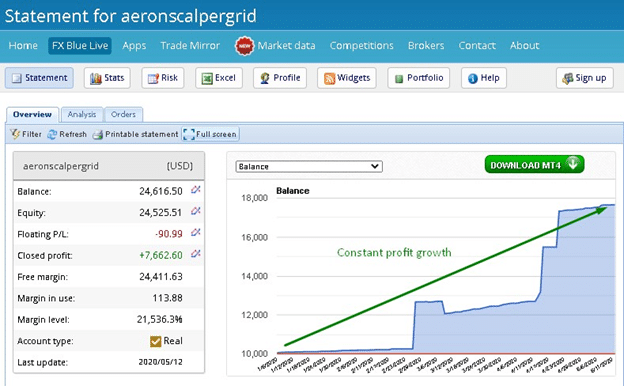Switch to the Orders tab
Screen dimensions: 624x386
[123, 115]
